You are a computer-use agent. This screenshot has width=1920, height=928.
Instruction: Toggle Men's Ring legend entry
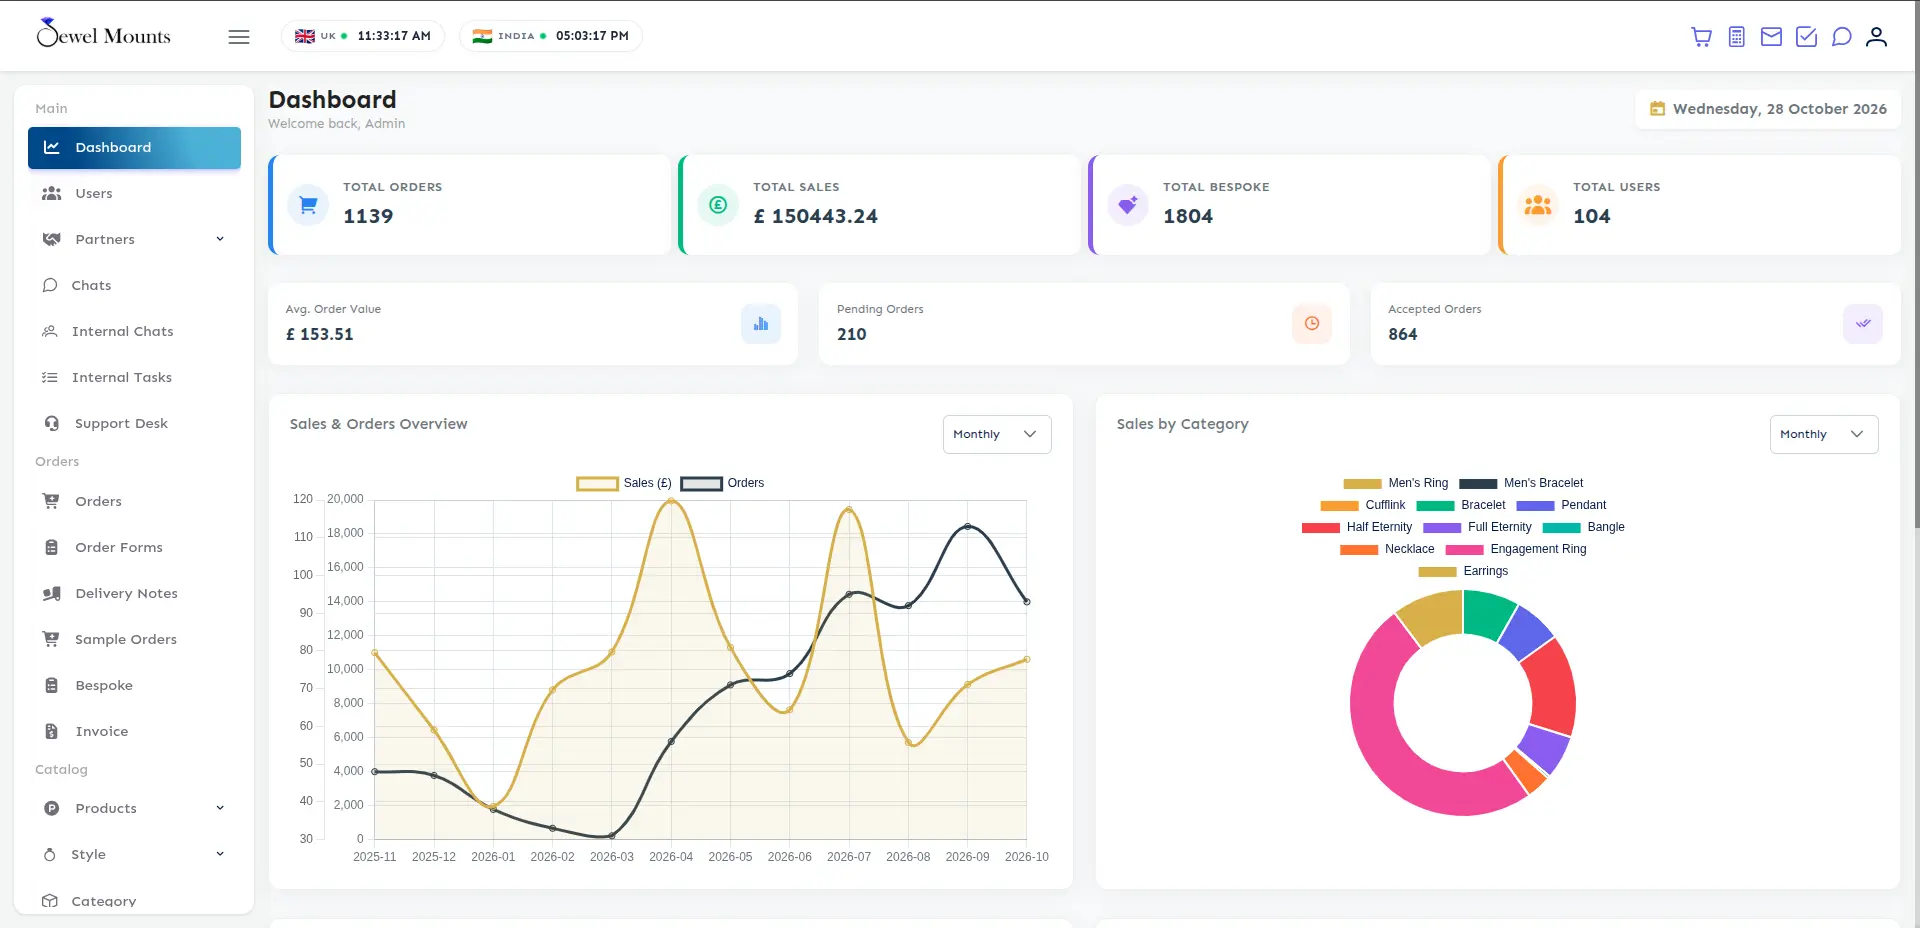(x=1396, y=483)
